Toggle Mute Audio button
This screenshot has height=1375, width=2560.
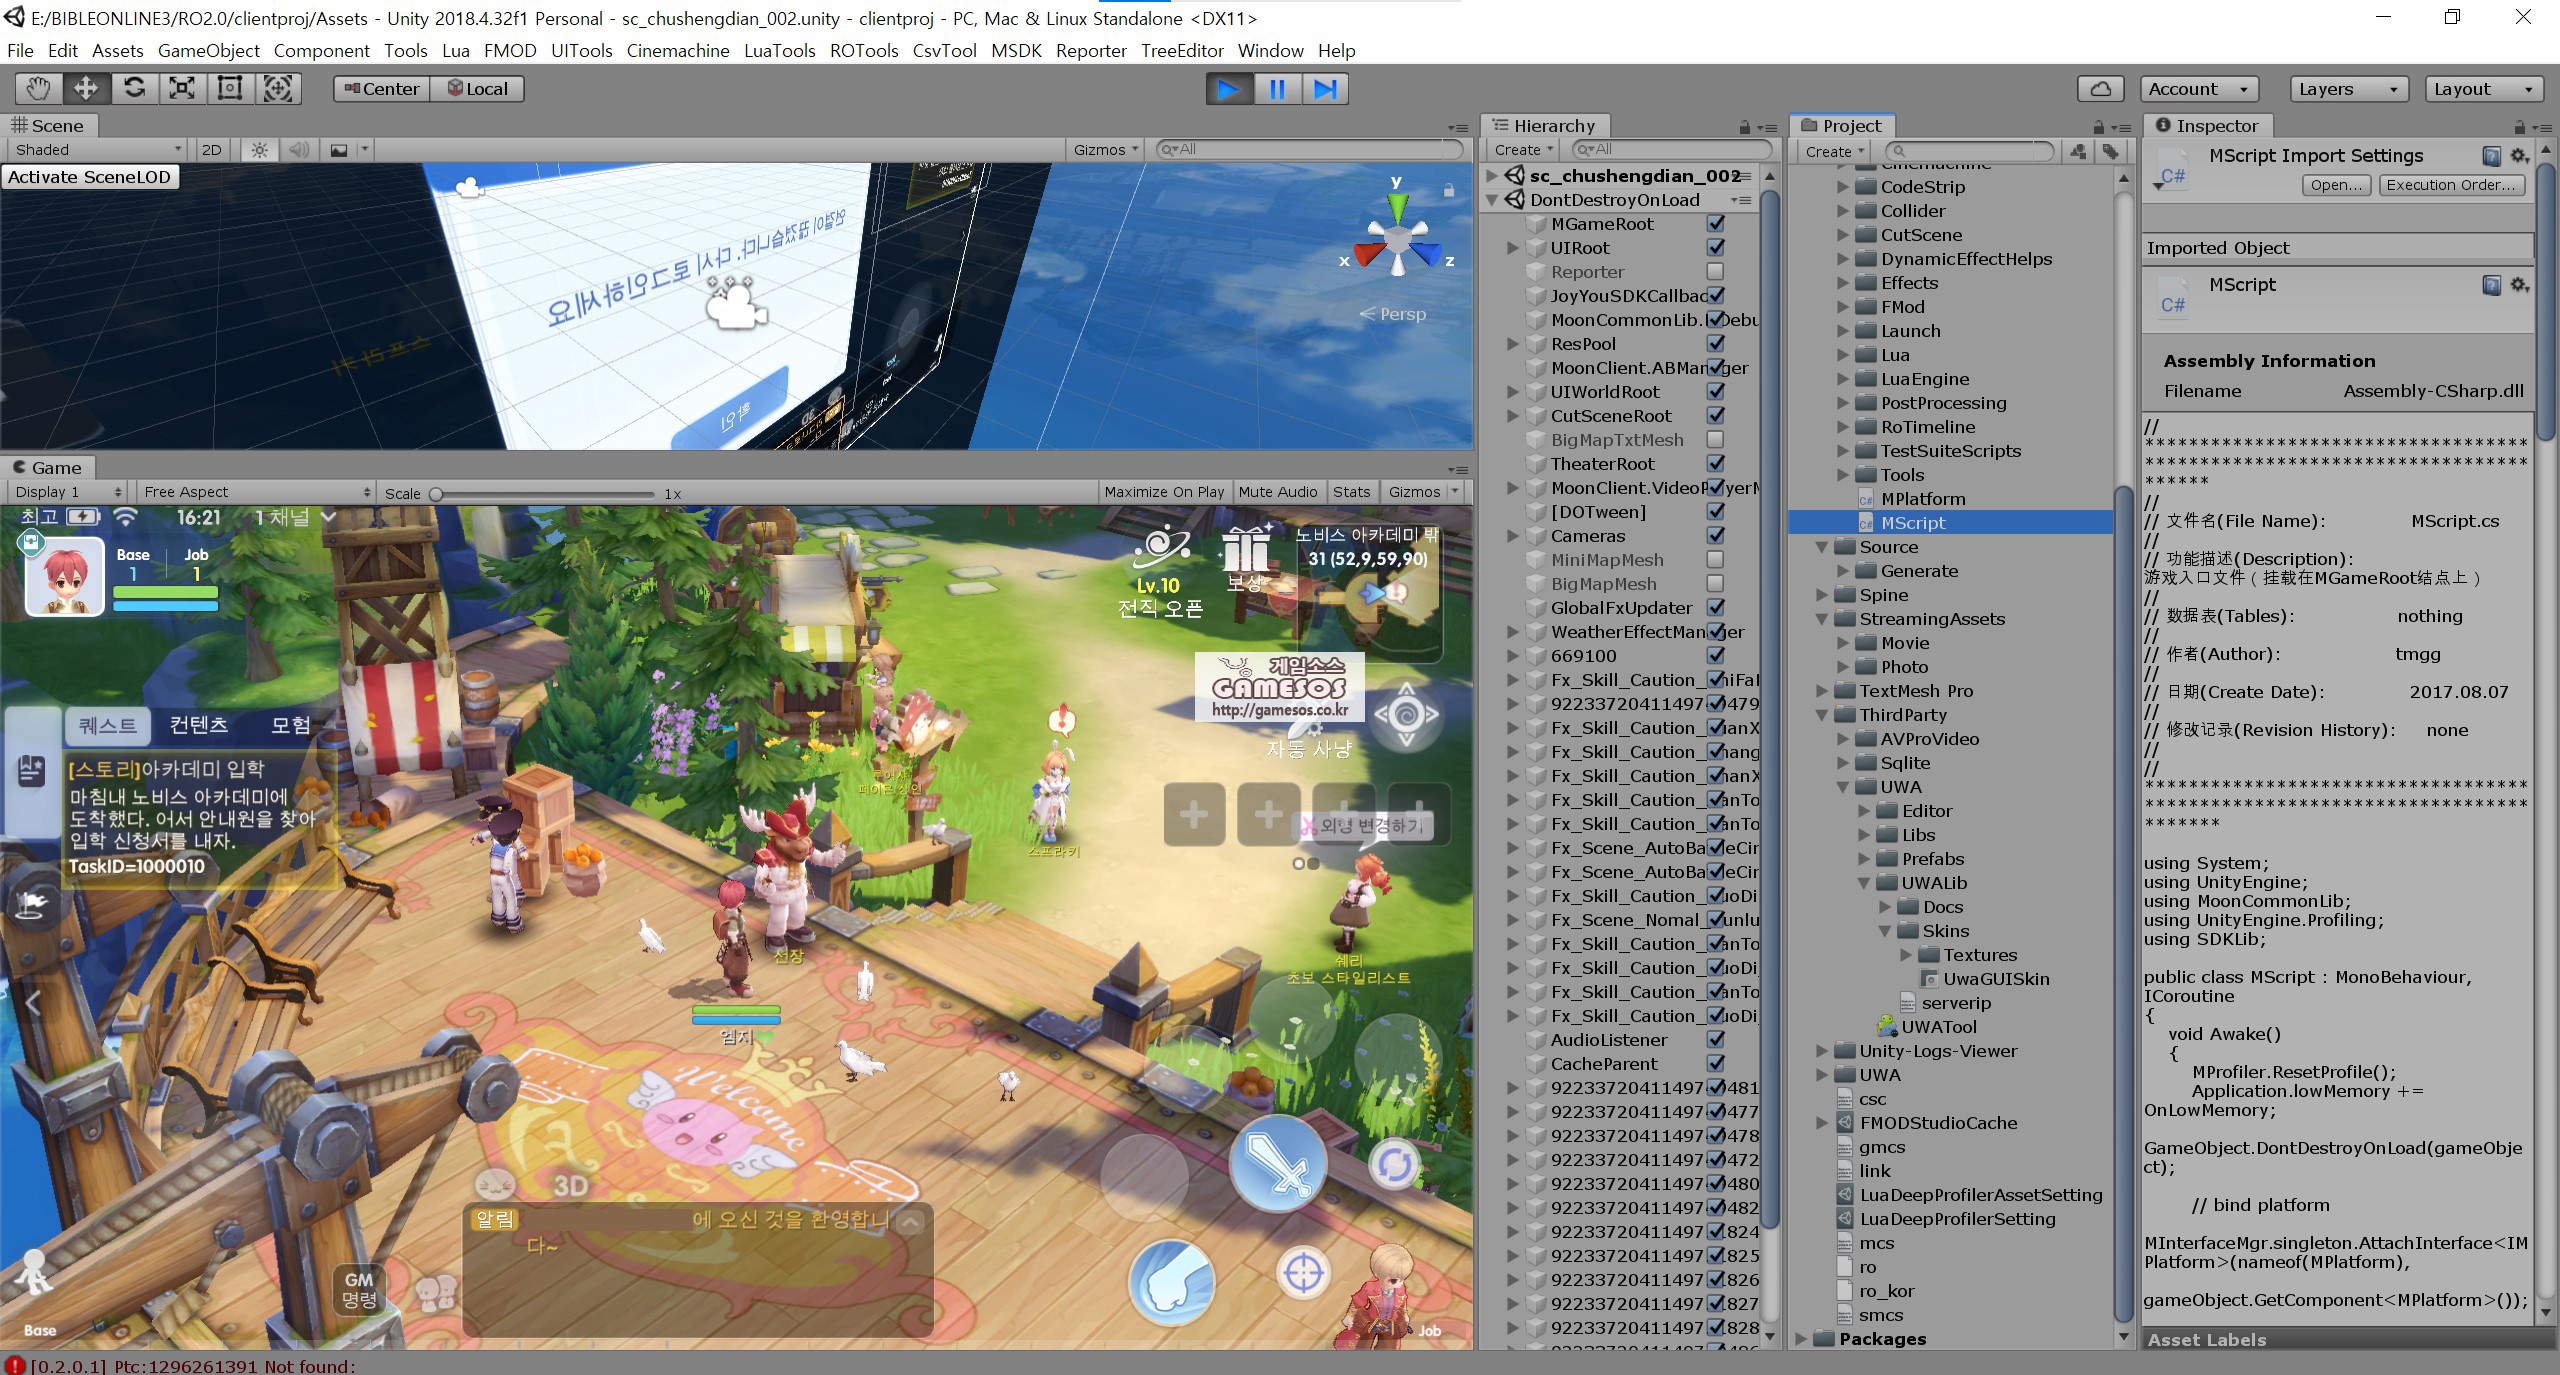click(1278, 492)
